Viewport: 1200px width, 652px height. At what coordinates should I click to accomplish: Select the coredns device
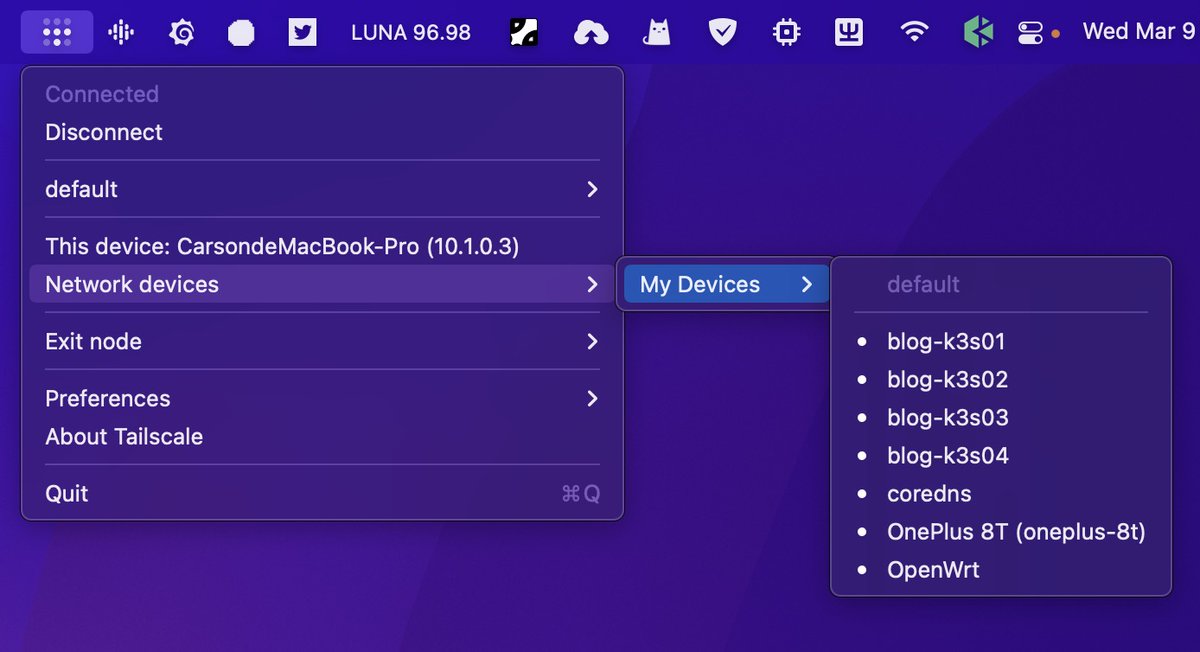pyautogui.click(x=1001, y=494)
